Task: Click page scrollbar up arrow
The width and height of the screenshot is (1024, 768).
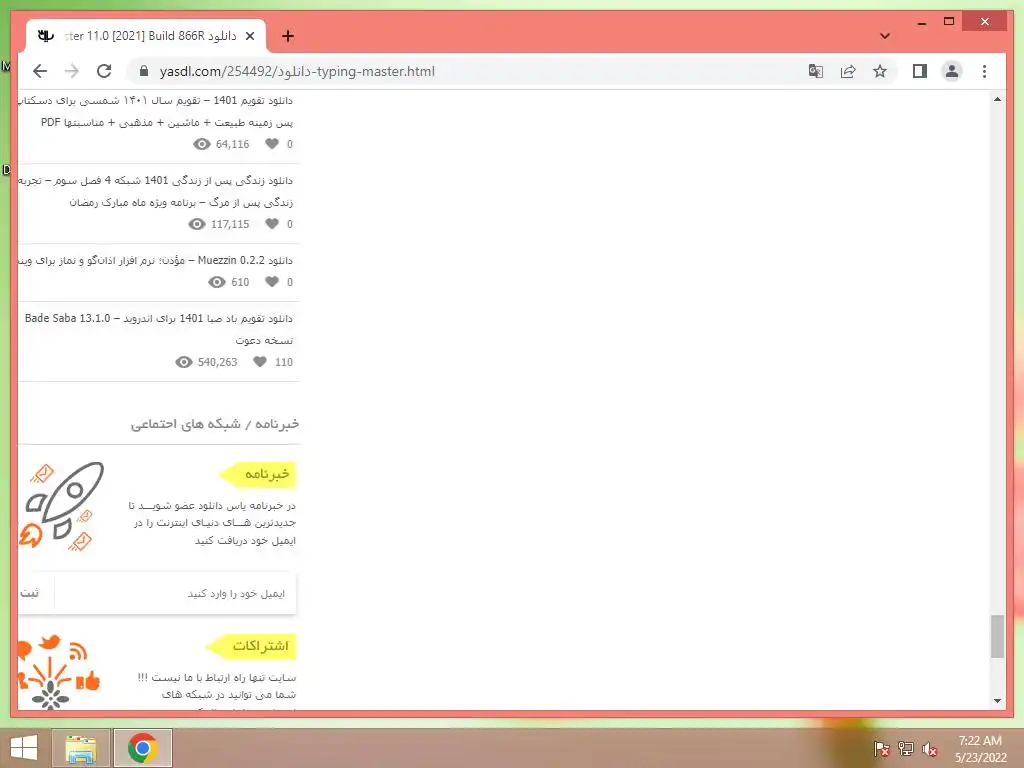Action: point(997,100)
